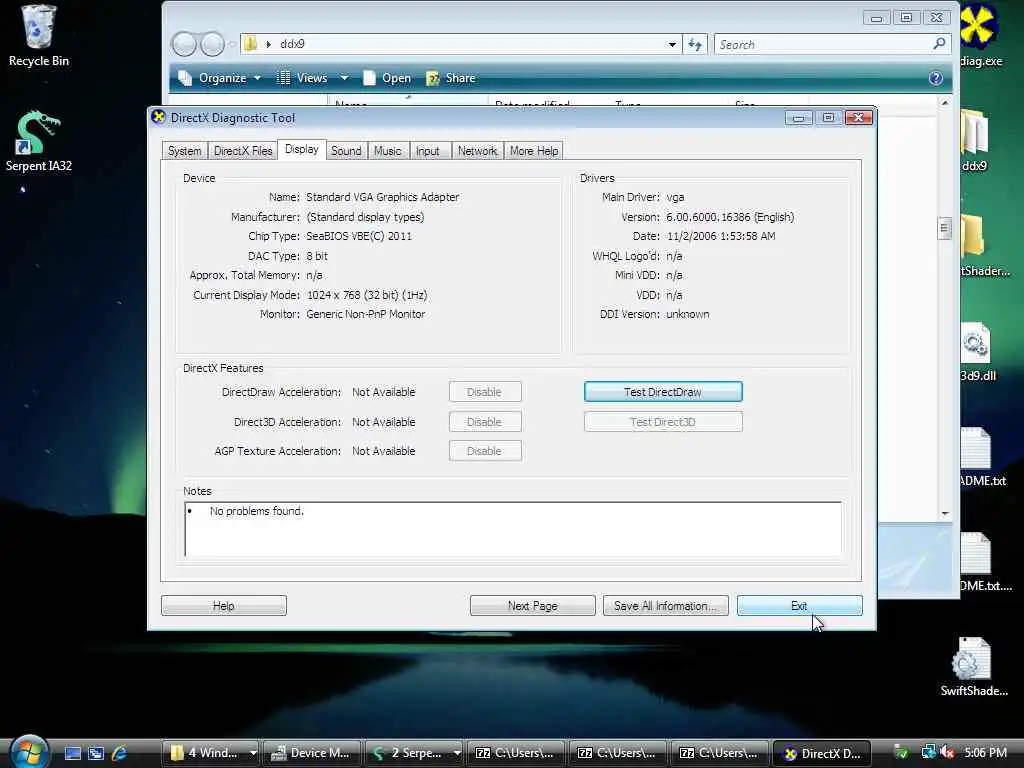Click the Explorer forward navigation button

212,44
